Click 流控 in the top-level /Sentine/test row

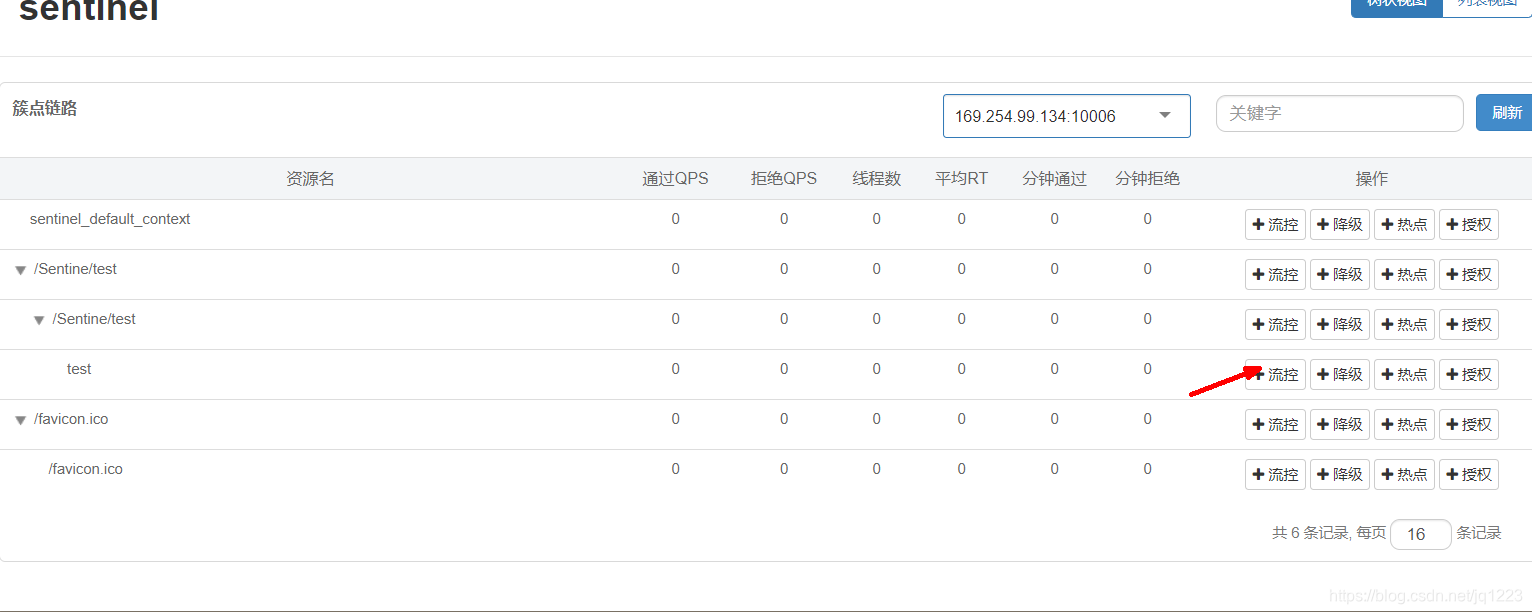tap(1275, 275)
